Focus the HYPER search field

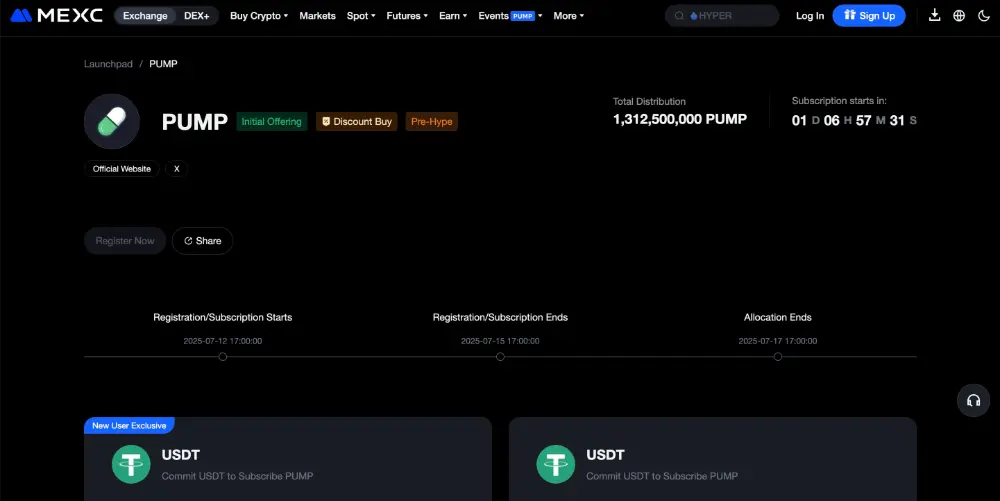(x=722, y=16)
